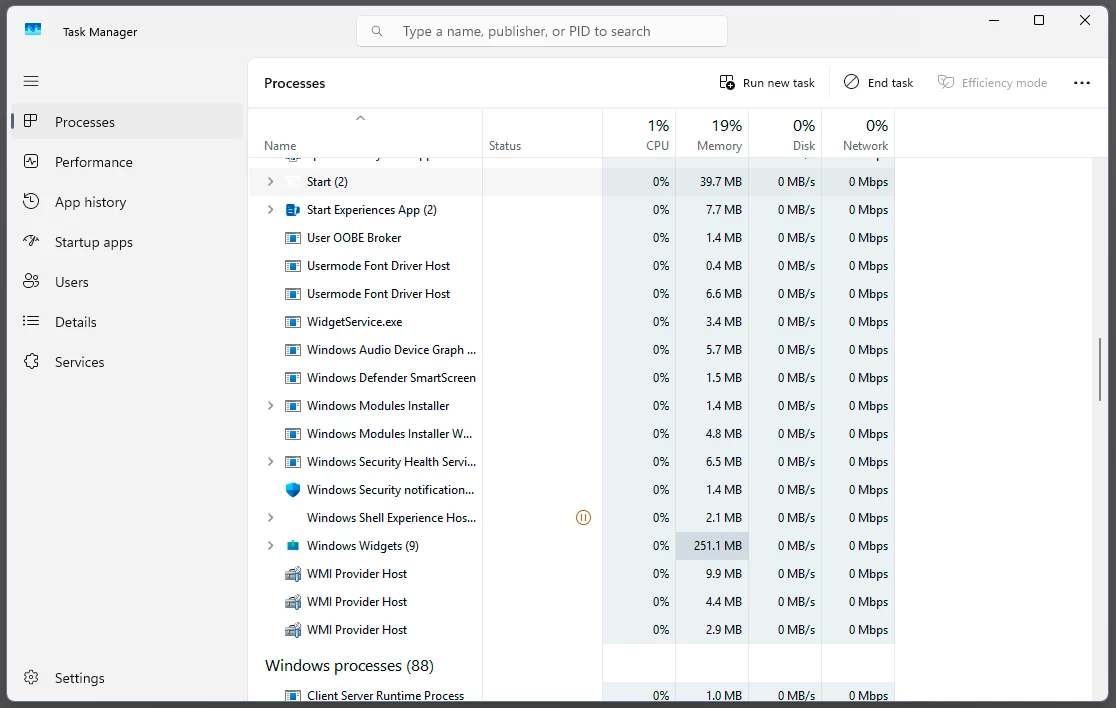Focus the name, publisher, or PID search box
Image resolution: width=1116 pixels, height=708 pixels.
[542, 31]
